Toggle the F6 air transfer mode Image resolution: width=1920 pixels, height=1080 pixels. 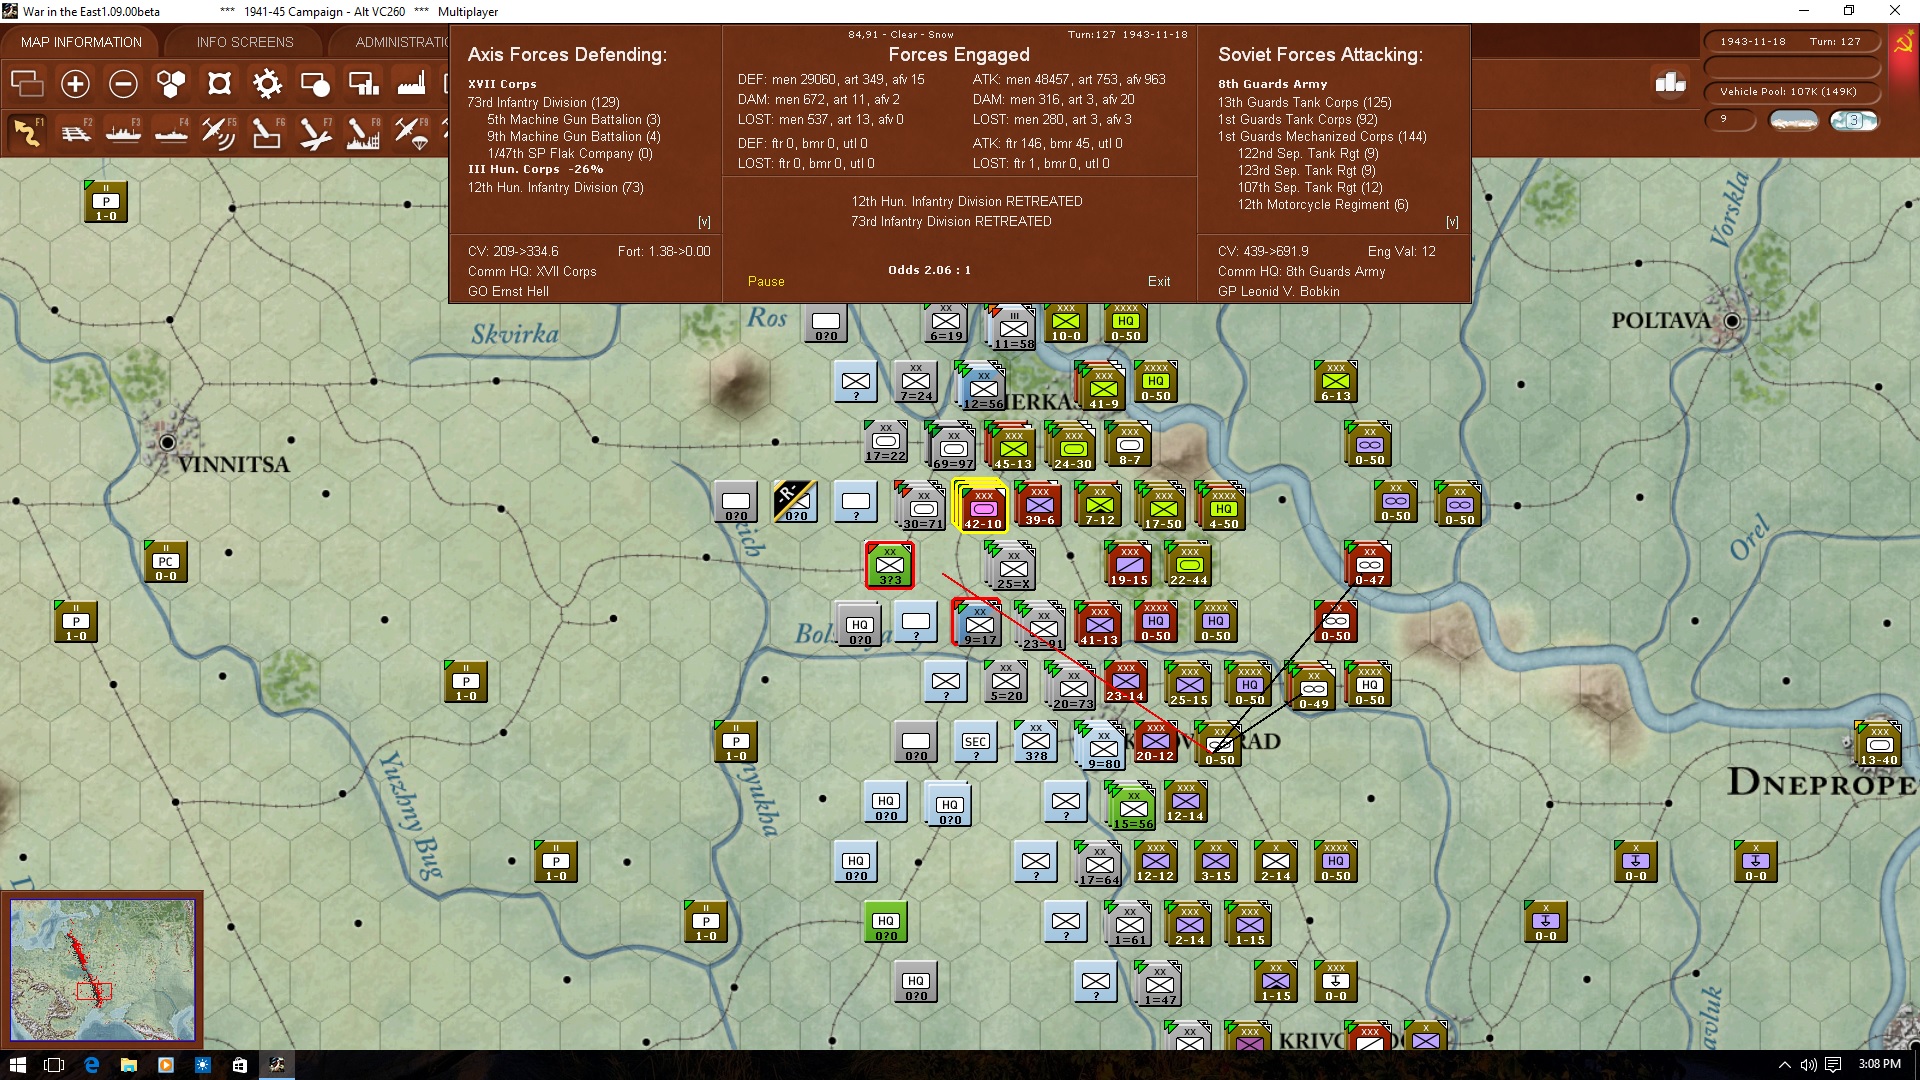tap(267, 131)
